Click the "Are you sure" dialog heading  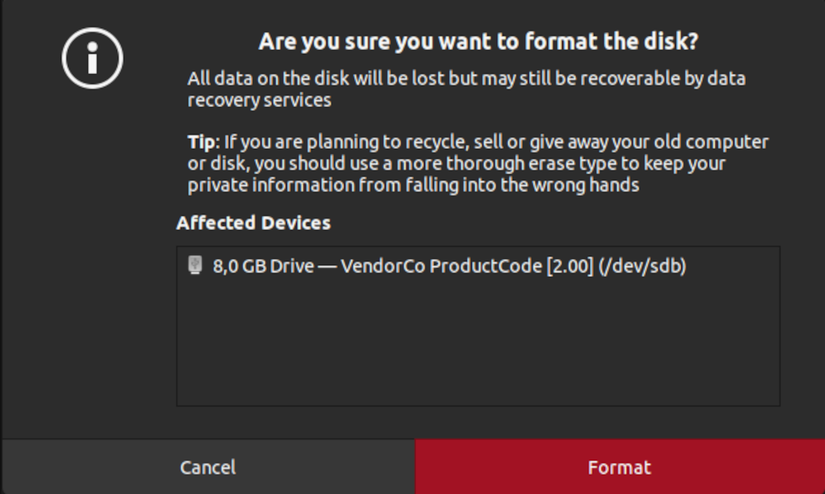click(478, 42)
